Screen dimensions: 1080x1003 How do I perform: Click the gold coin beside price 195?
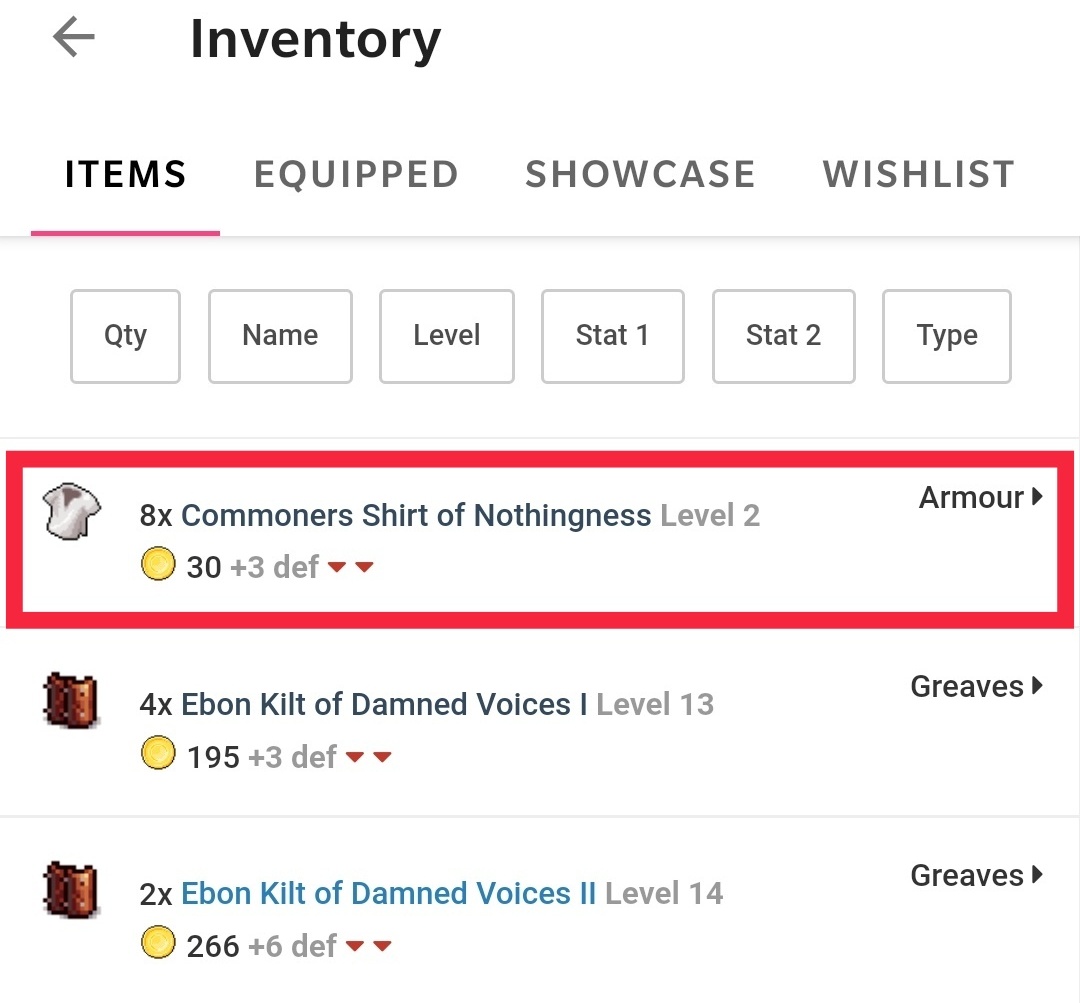coord(158,755)
